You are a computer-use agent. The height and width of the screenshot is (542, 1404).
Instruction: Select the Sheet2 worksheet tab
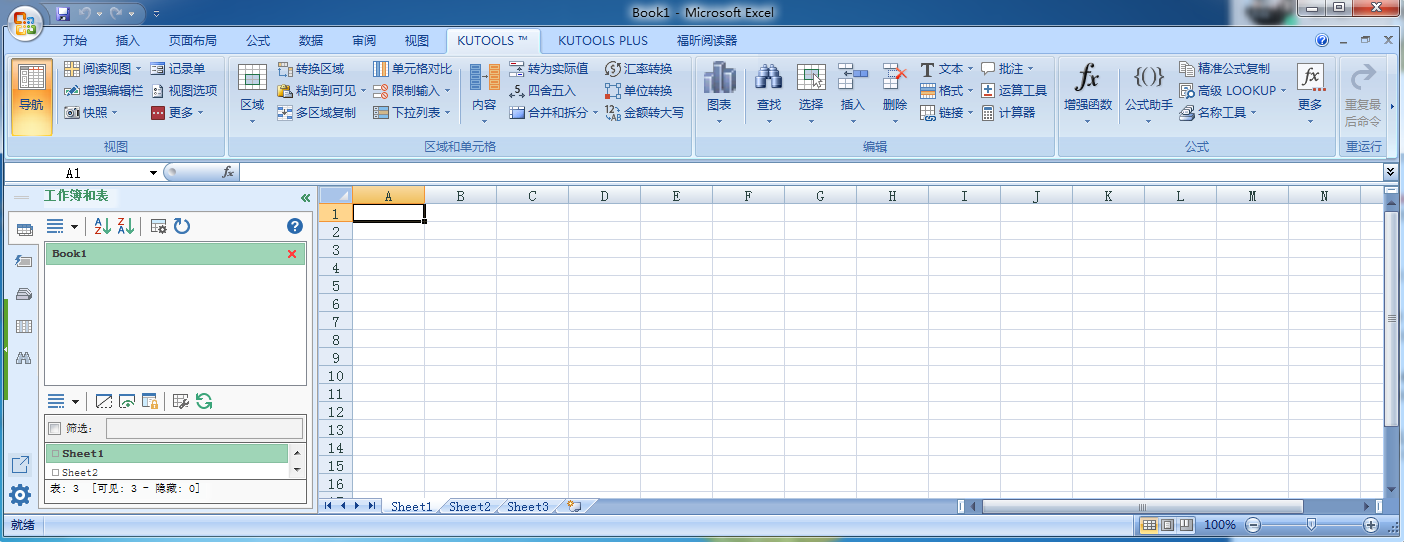[469, 507]
